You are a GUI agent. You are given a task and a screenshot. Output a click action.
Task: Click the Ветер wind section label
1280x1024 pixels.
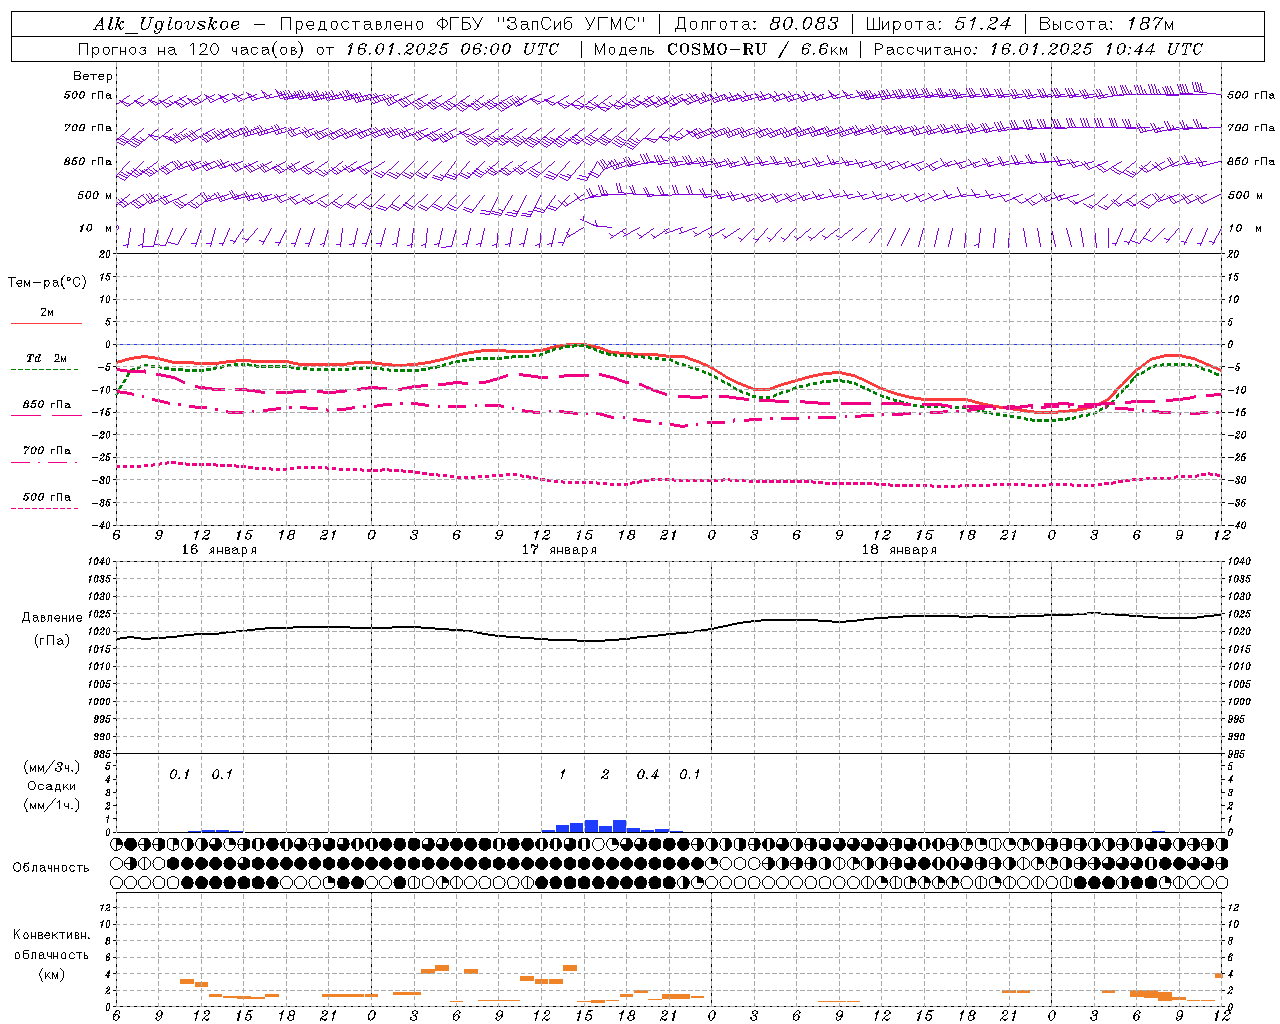pos(93,76)
